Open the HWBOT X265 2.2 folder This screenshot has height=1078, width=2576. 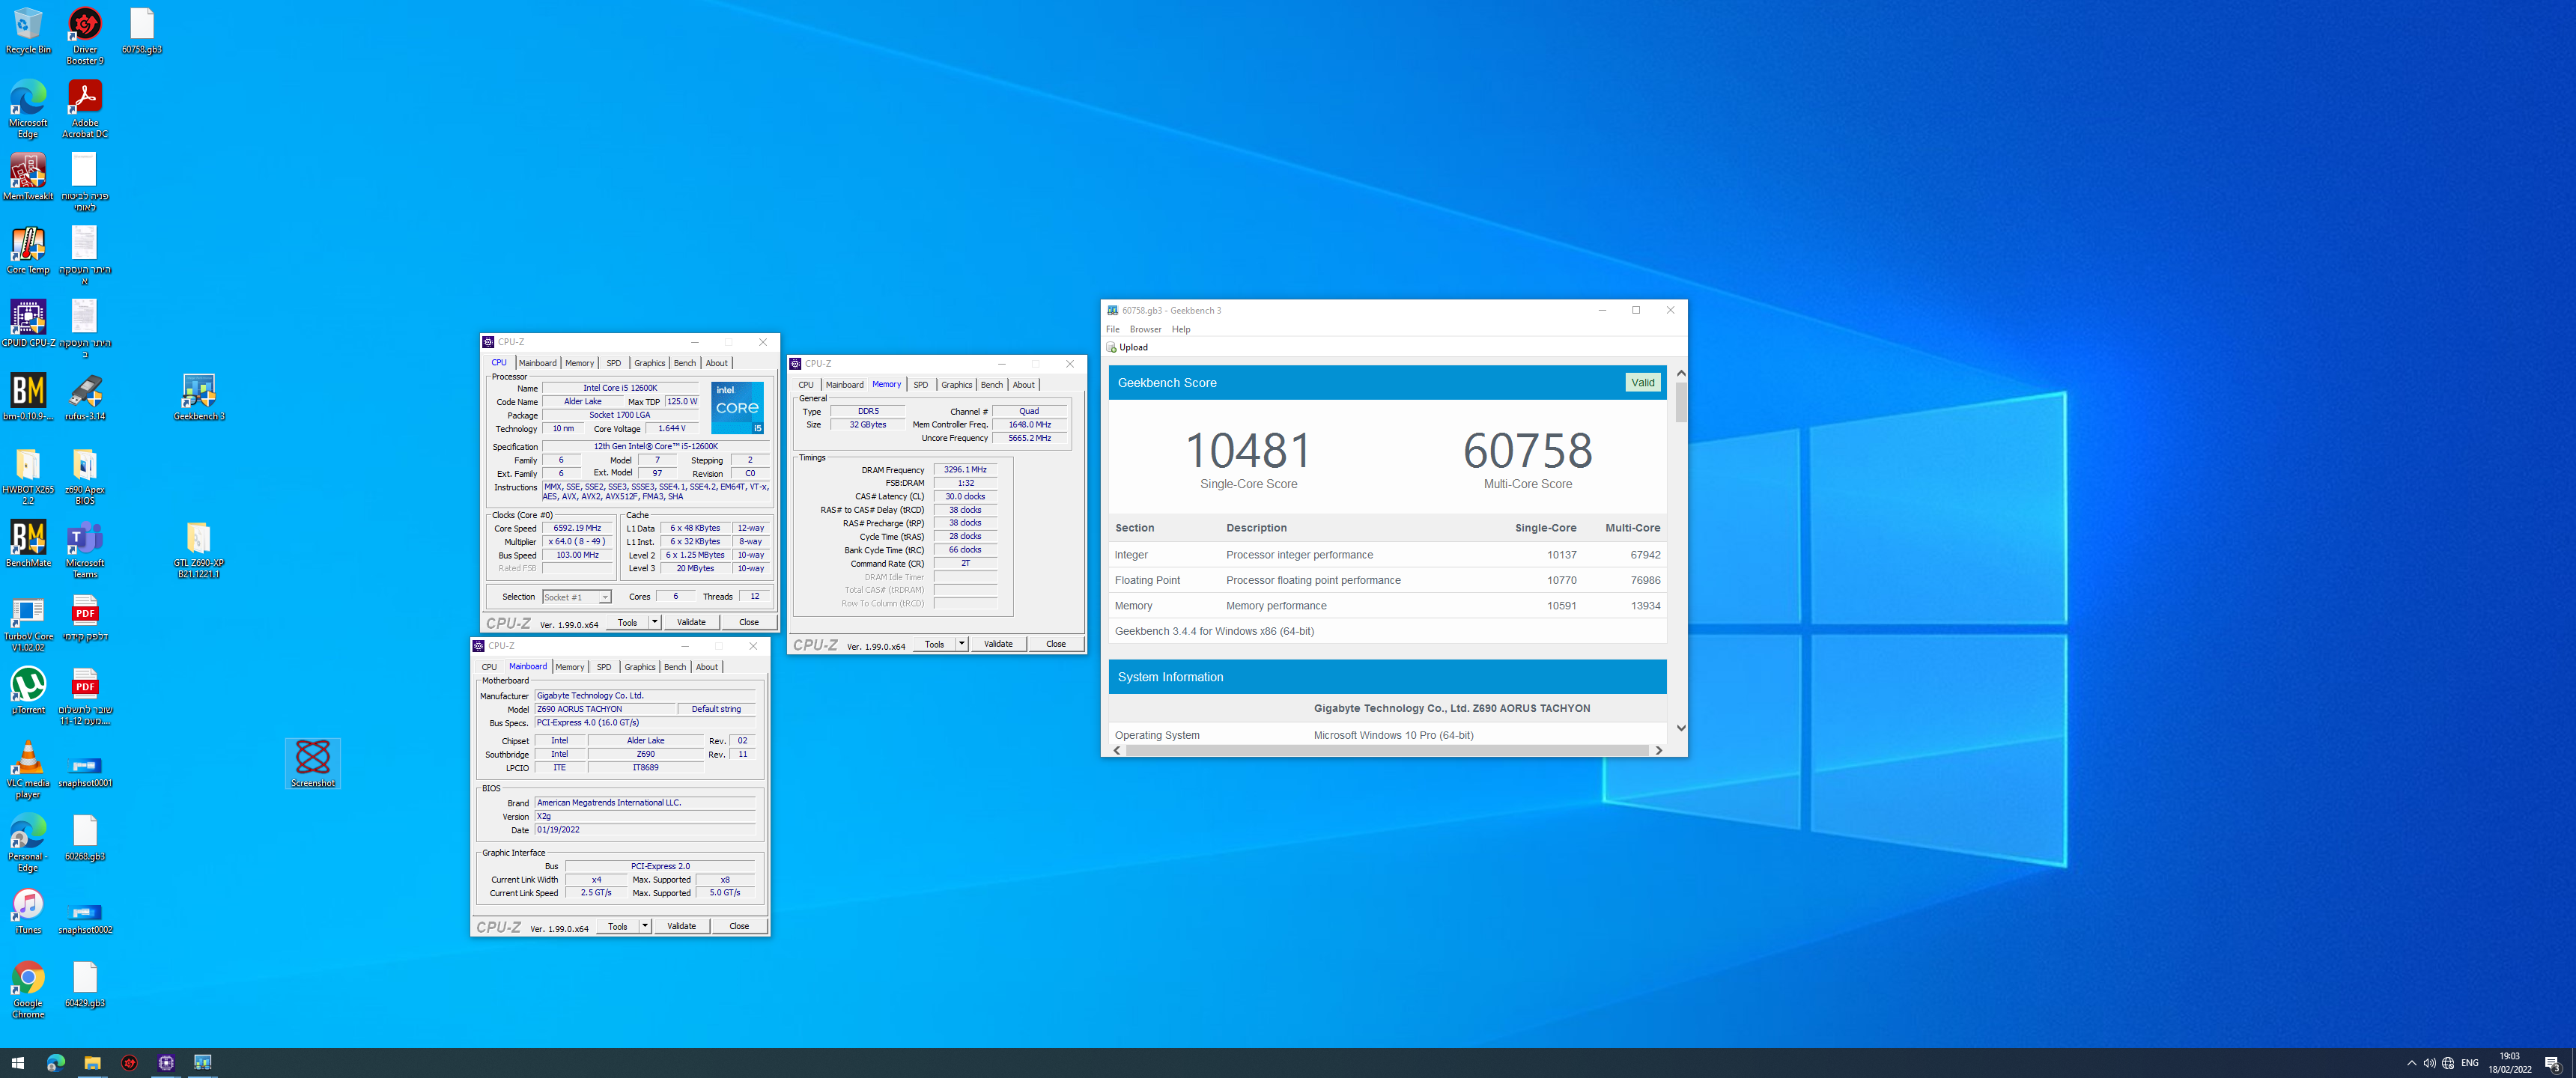tap(28, 476)
